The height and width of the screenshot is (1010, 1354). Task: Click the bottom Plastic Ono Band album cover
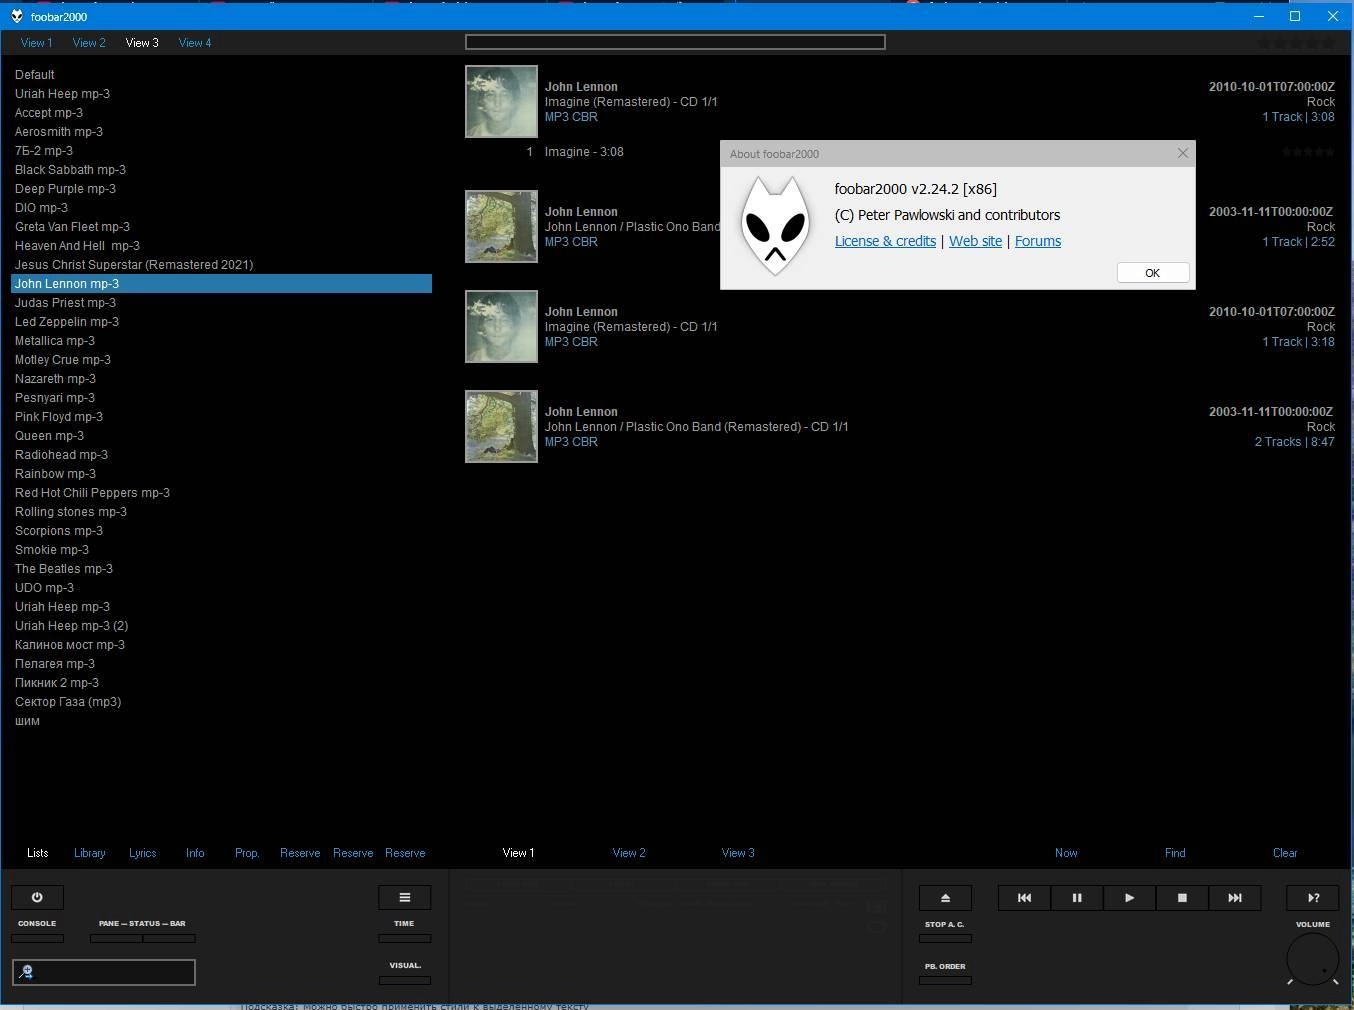pyautogui.click(x=501, y=427)
